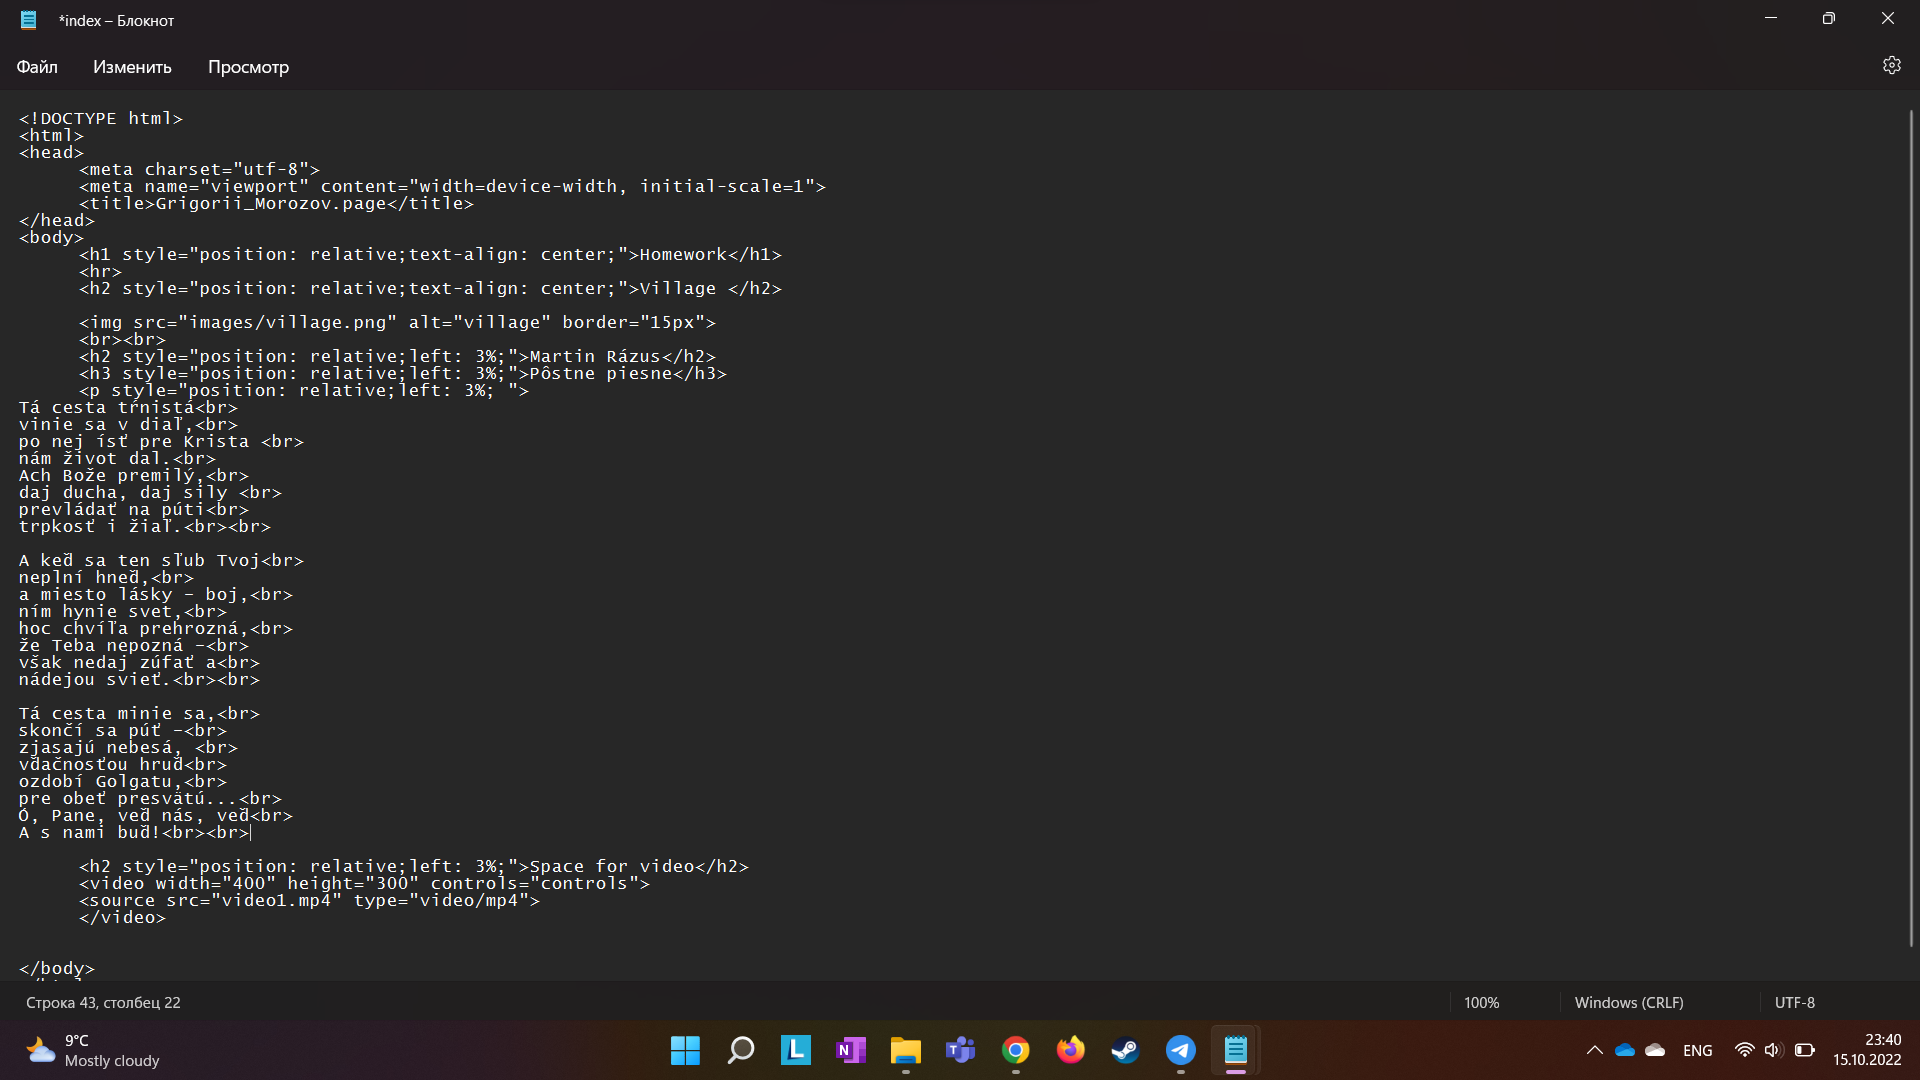Viewport: 1920px width, 1080px height.
Task: Expand hidden system tray icons chevron
Action: [x=1595, y=1050]
